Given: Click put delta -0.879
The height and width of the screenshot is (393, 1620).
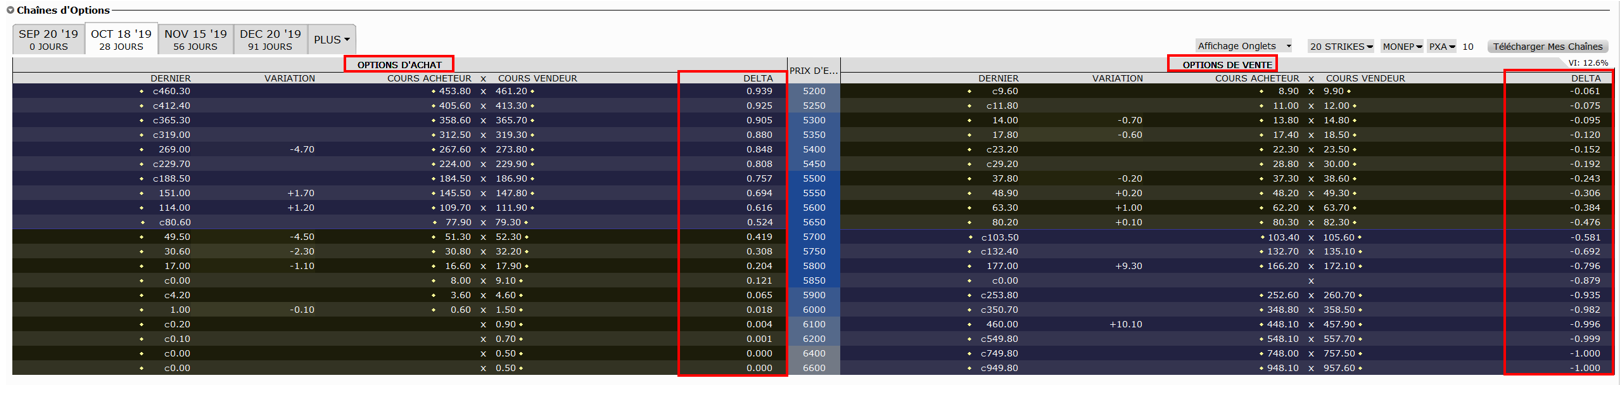Looking at the screenshot, I should click(x=1585, y=281).
